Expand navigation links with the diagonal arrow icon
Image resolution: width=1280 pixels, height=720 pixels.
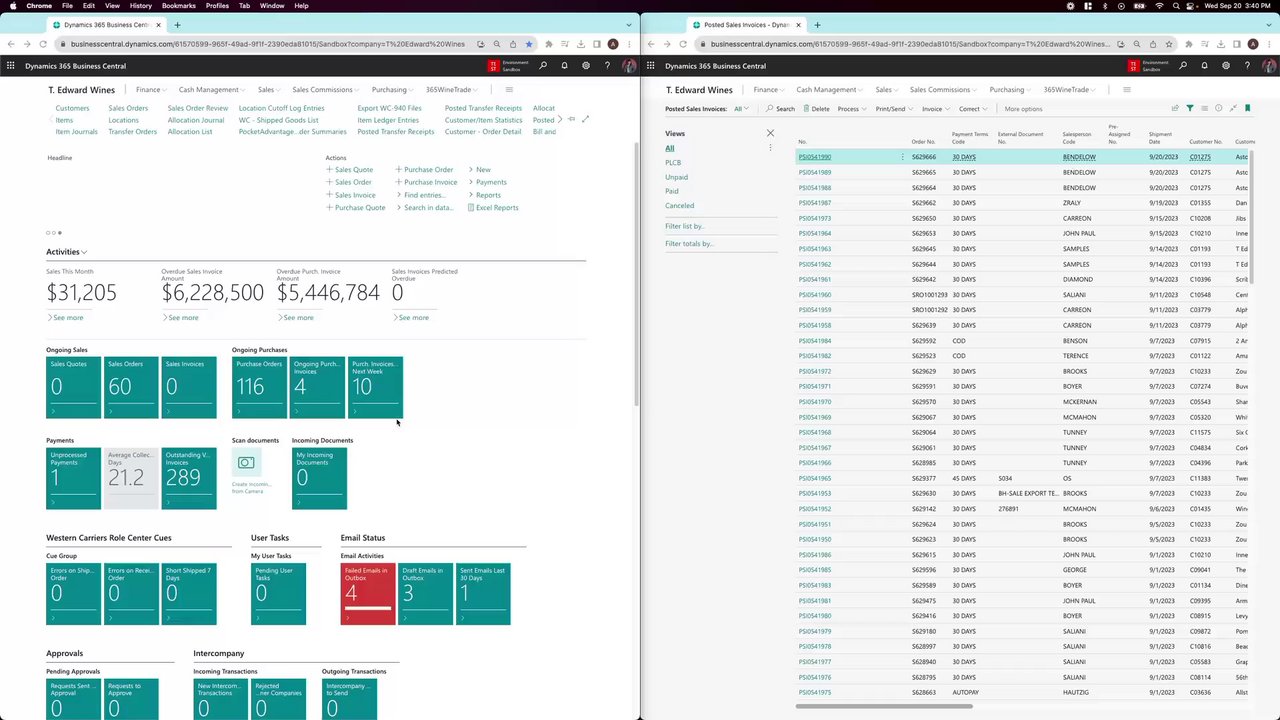point(585,119)
